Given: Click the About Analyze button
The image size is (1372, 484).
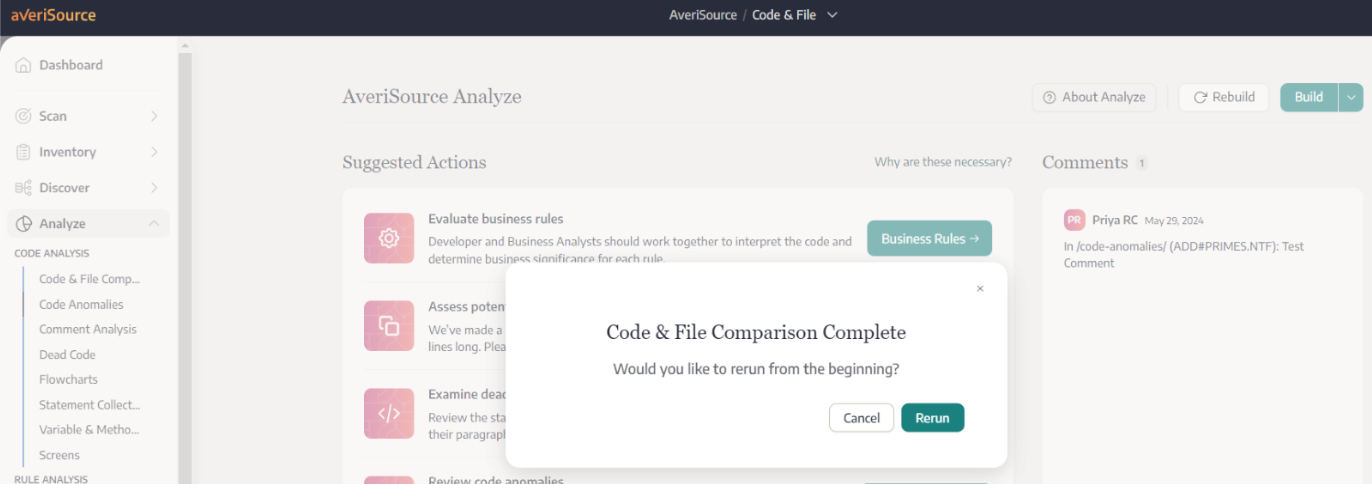Looking at the screenshot, I should pos(1094,97).
